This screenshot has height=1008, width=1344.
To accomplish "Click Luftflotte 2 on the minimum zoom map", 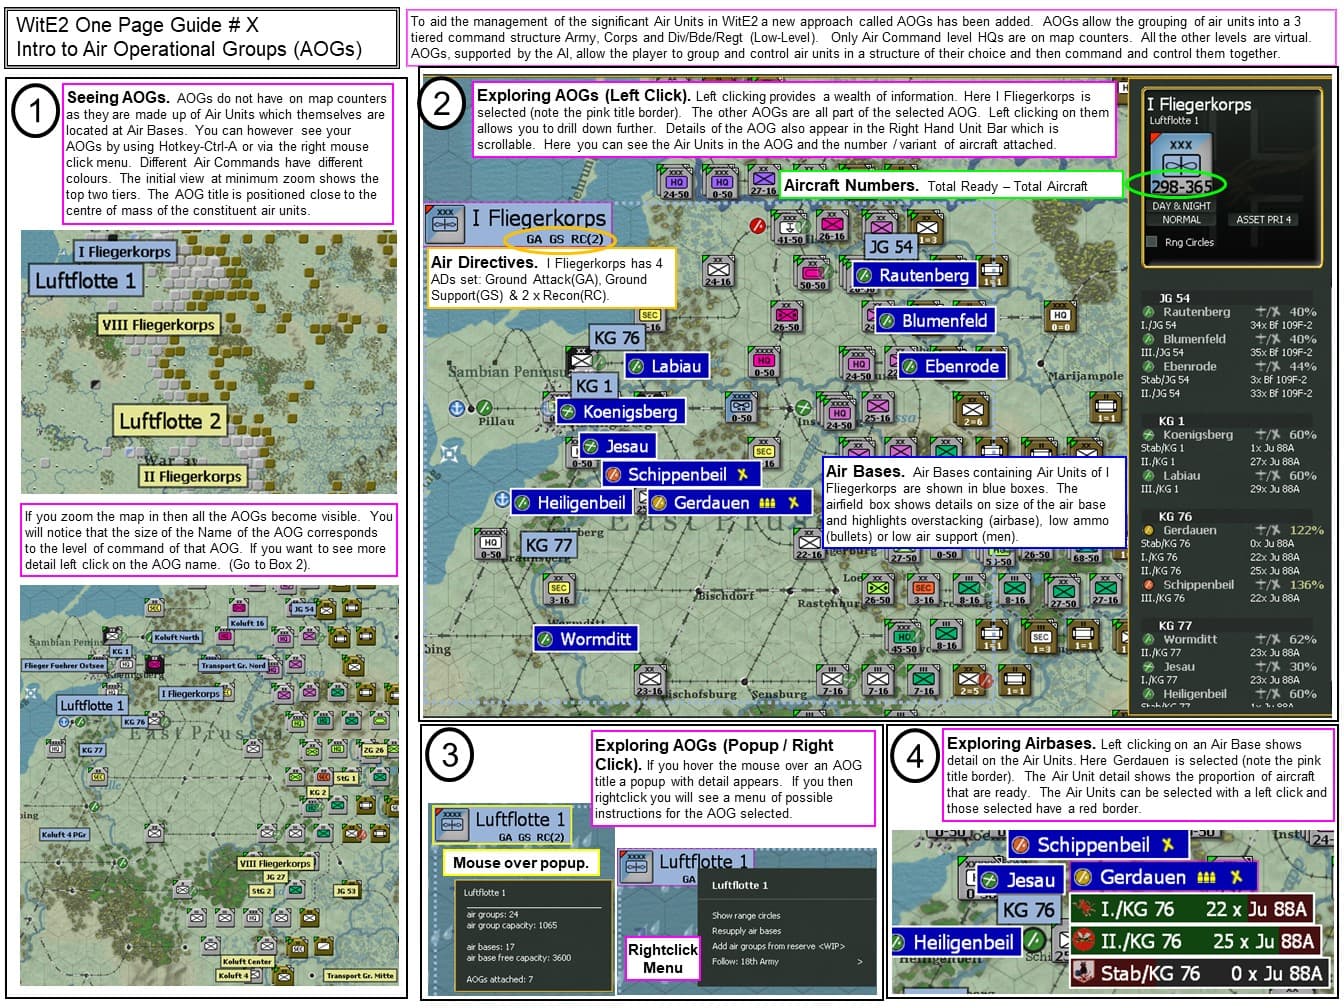I will 170,421.
